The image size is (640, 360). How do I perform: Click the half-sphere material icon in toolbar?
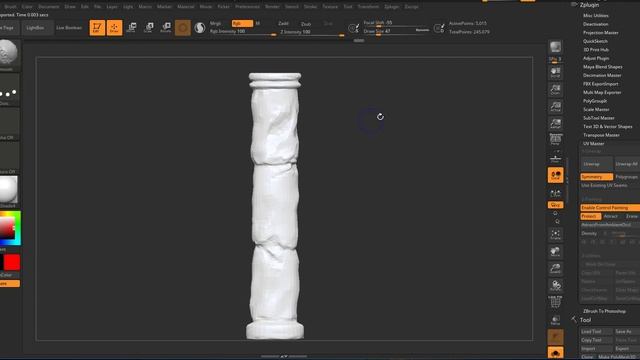(200, 28)
